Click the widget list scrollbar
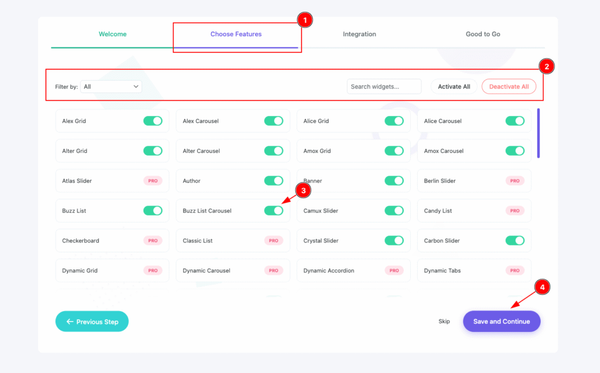 tap(538, 133)
